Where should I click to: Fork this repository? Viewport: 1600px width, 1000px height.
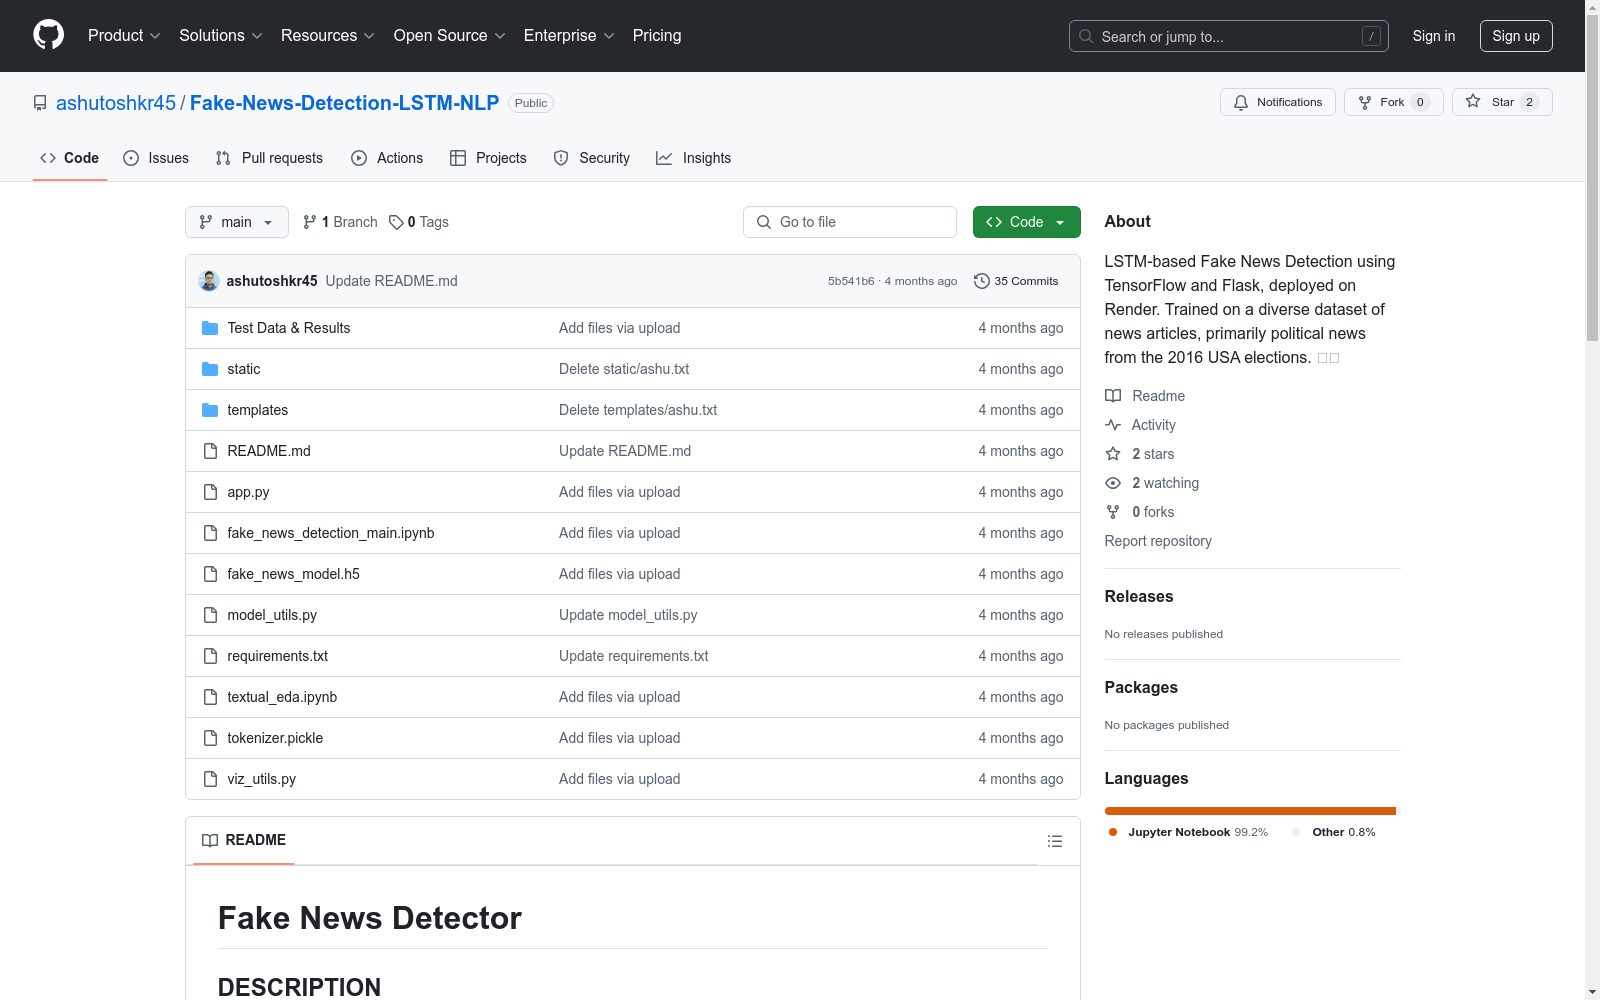click(1393, 102)
